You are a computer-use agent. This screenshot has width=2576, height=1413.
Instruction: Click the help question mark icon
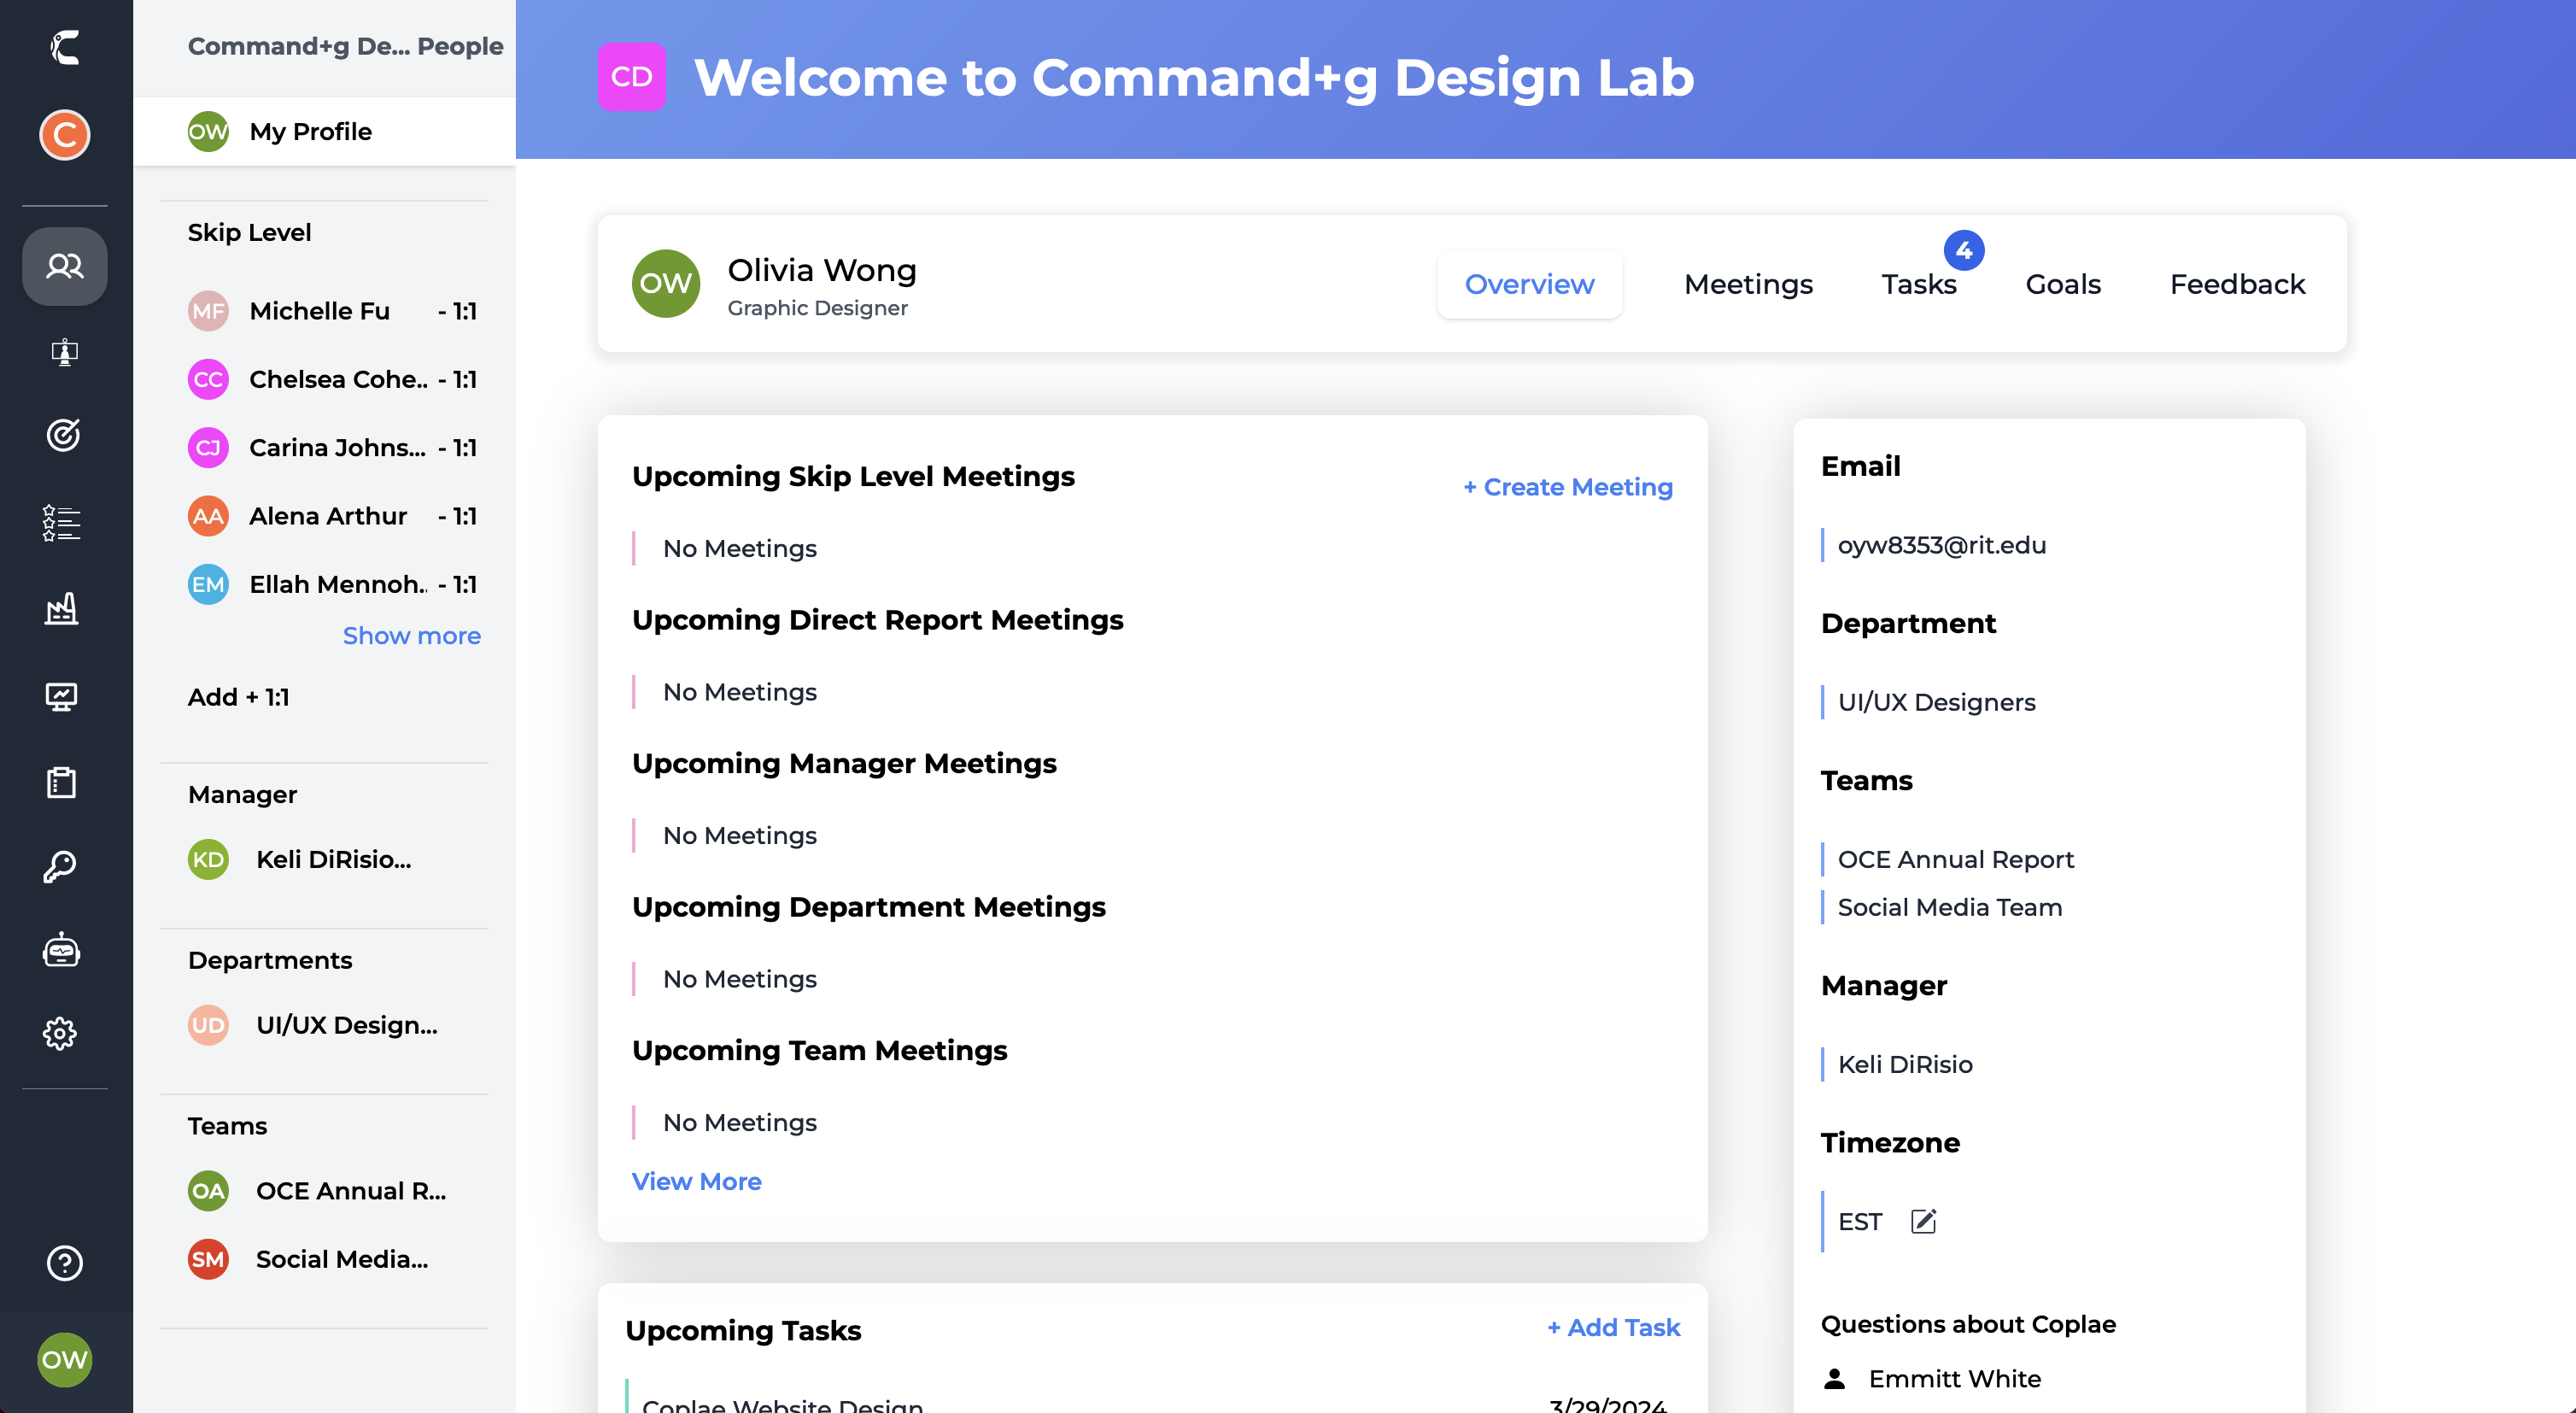coord(64,1263)
